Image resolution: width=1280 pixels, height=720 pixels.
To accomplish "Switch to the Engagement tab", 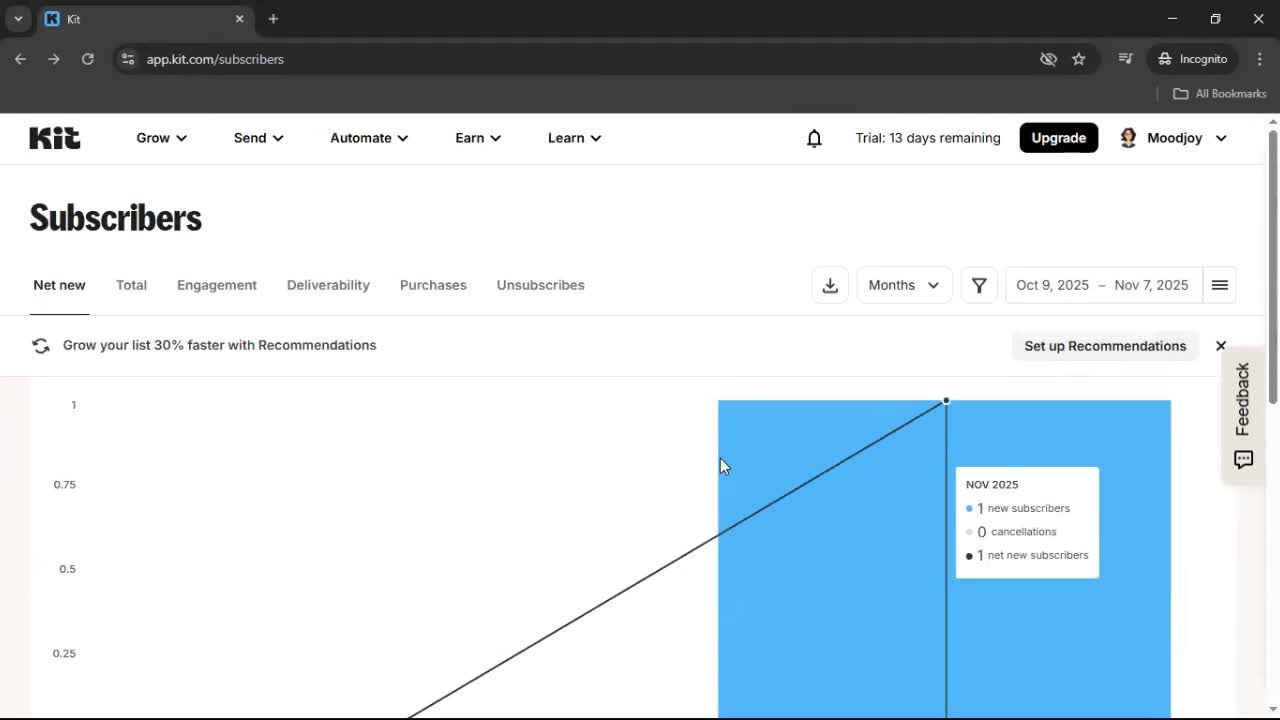I will click(x=216, y=285).
